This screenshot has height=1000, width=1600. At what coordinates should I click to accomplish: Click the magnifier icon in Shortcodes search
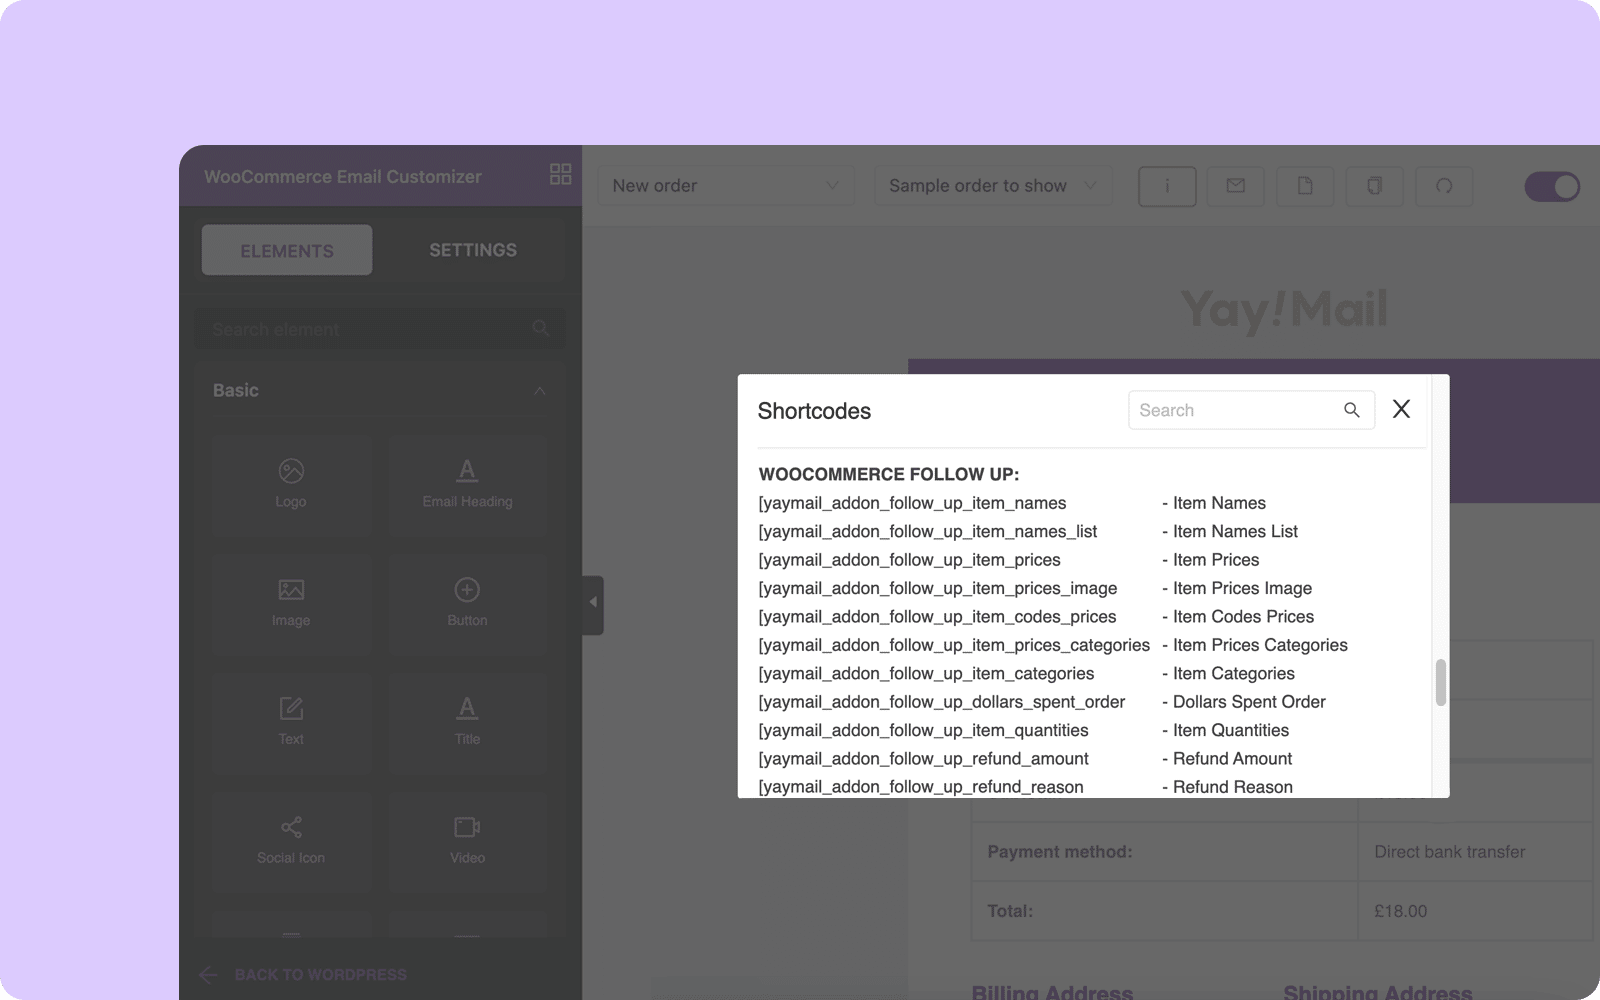point(1352,410)
